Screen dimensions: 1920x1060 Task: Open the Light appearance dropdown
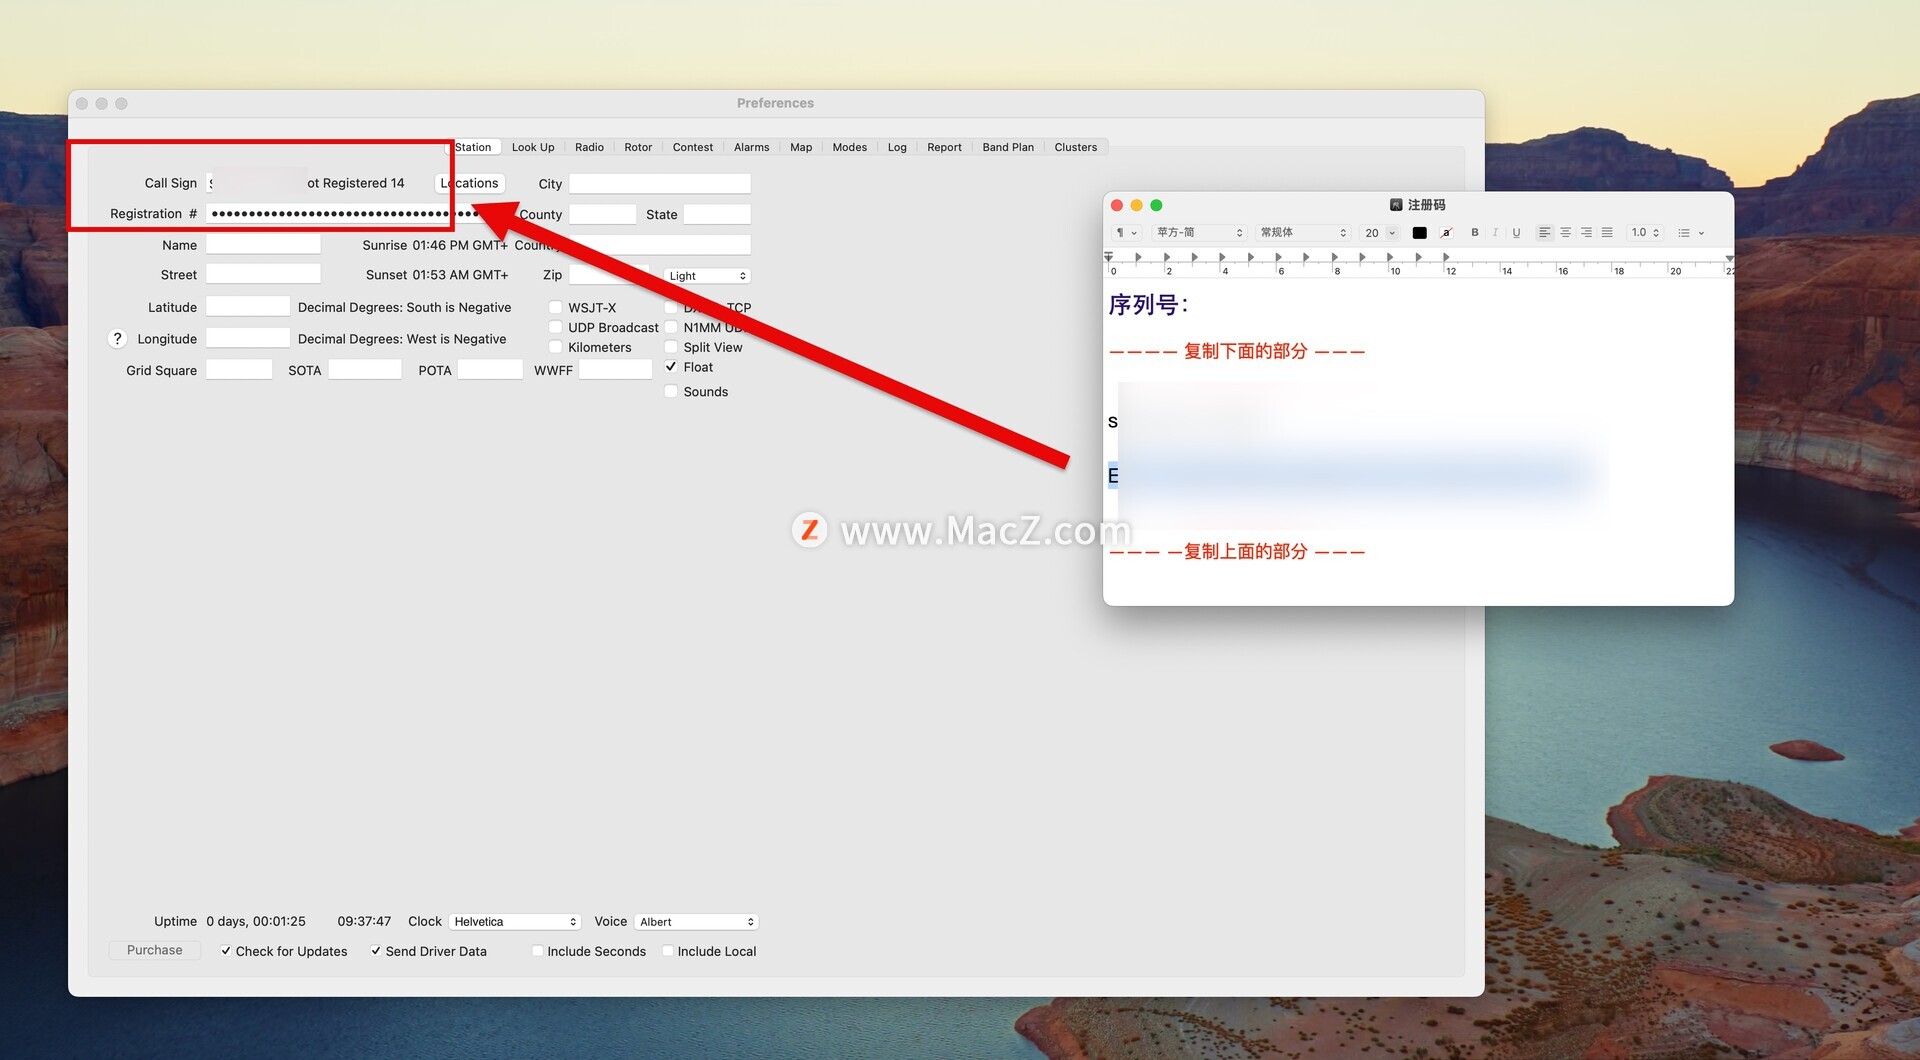tap(707, 276)
